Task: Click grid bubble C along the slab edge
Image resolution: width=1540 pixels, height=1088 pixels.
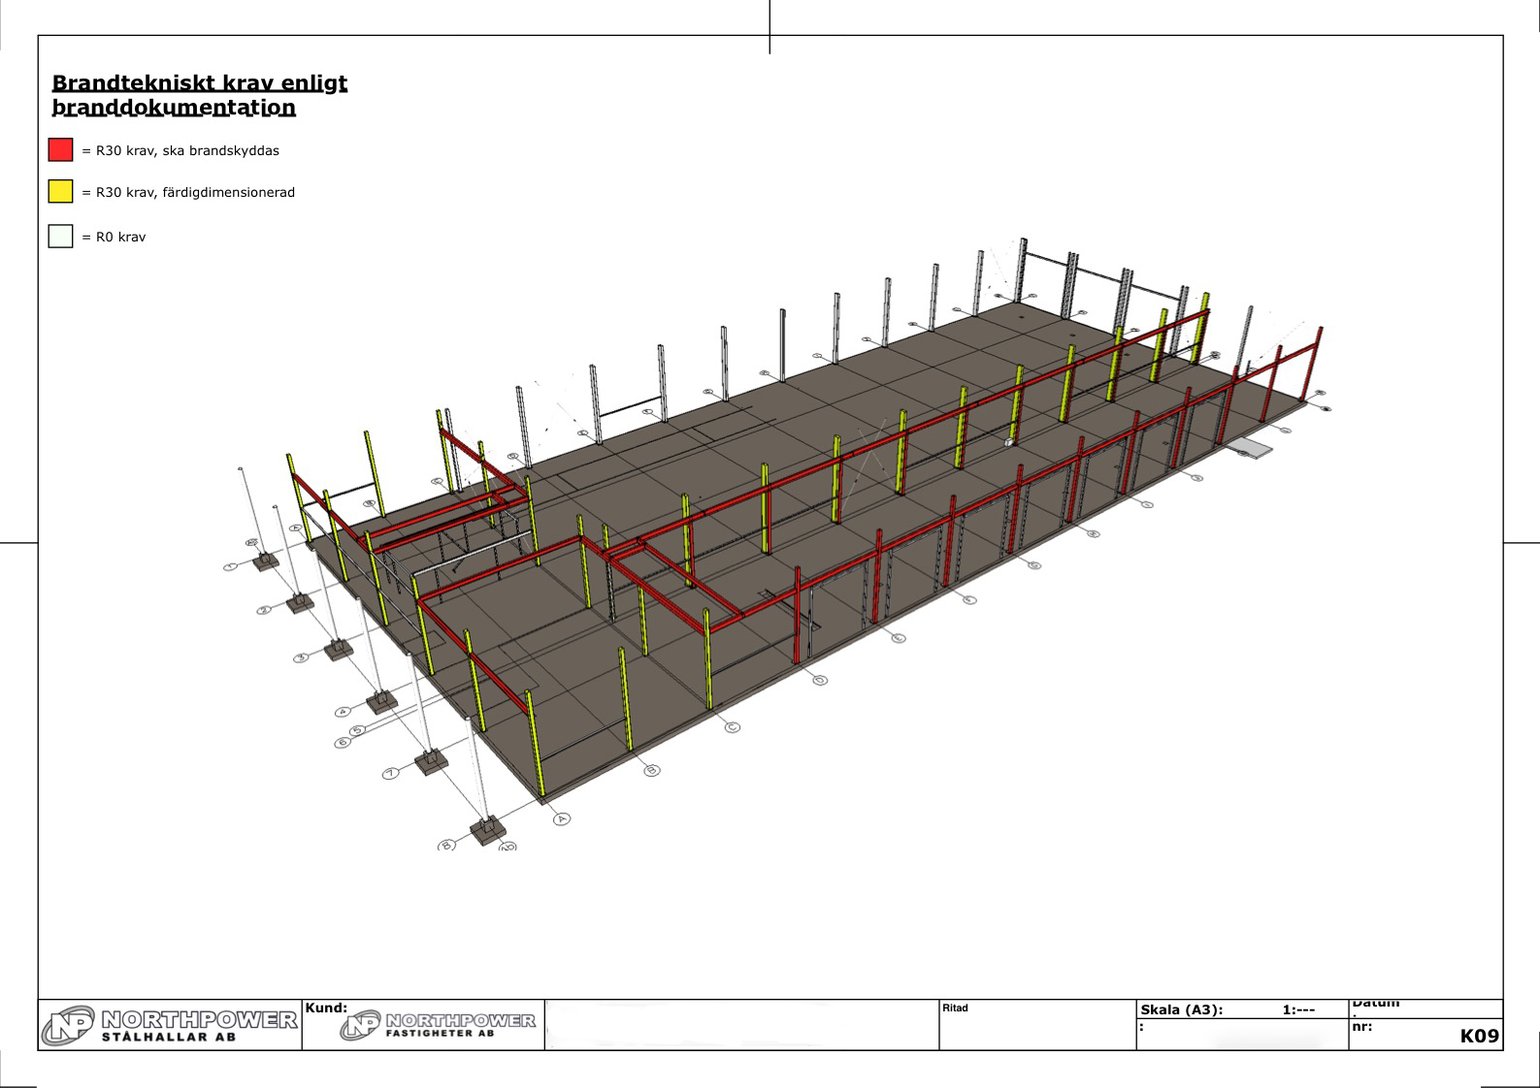Action: pos(732,727)
